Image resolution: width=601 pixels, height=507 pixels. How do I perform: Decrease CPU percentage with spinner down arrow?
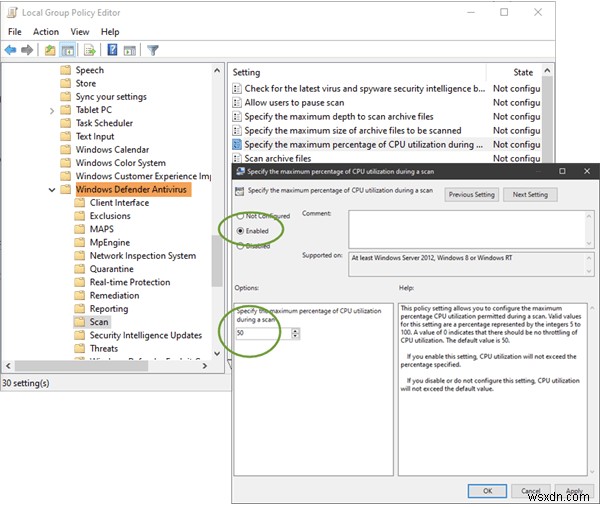click(295, 336)
